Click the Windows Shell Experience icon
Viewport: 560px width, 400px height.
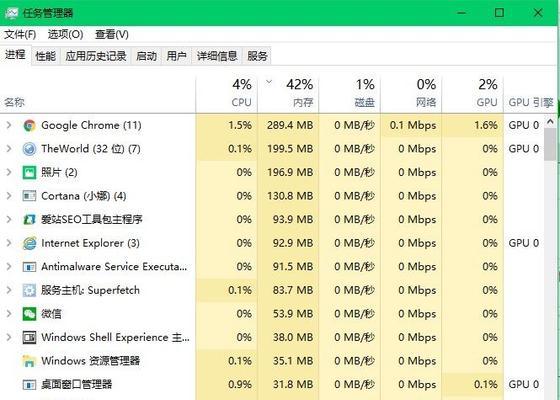tap(29, 338)
